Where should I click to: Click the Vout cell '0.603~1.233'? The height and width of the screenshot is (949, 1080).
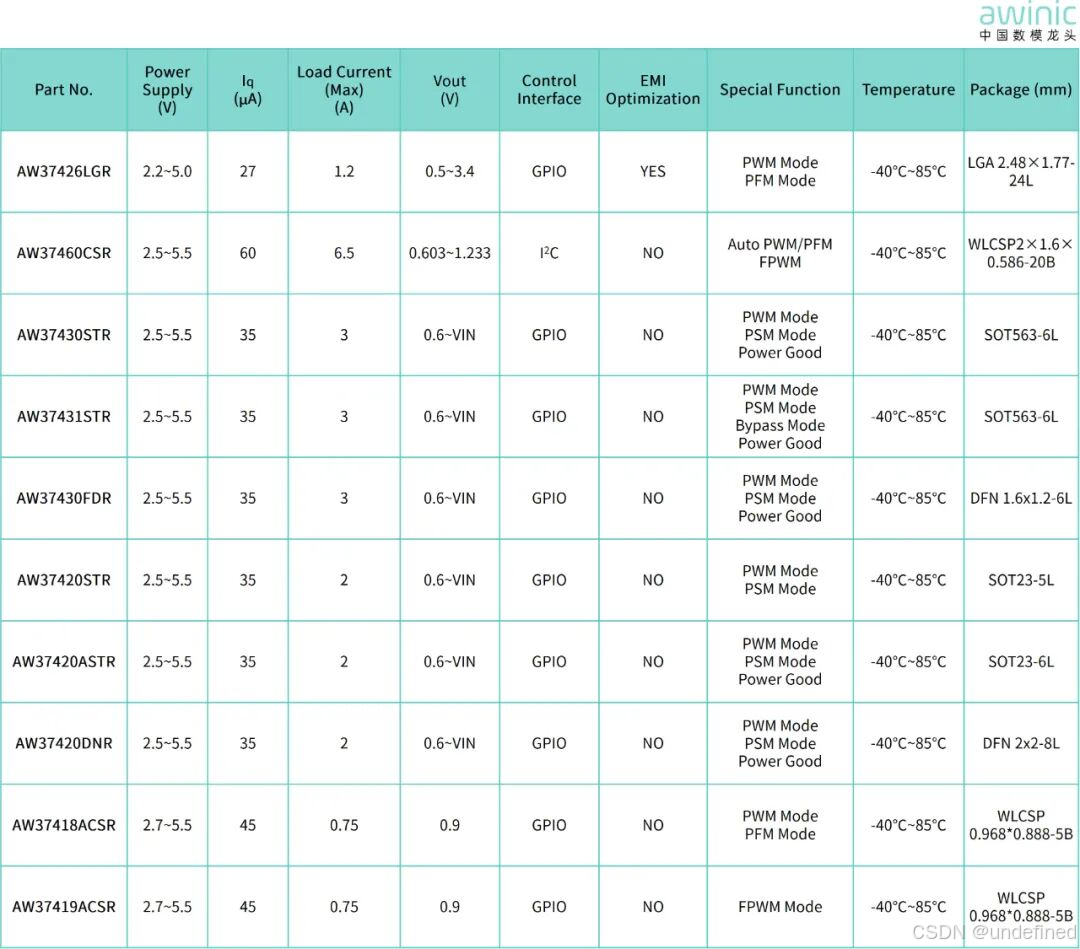tap(450, 253)
